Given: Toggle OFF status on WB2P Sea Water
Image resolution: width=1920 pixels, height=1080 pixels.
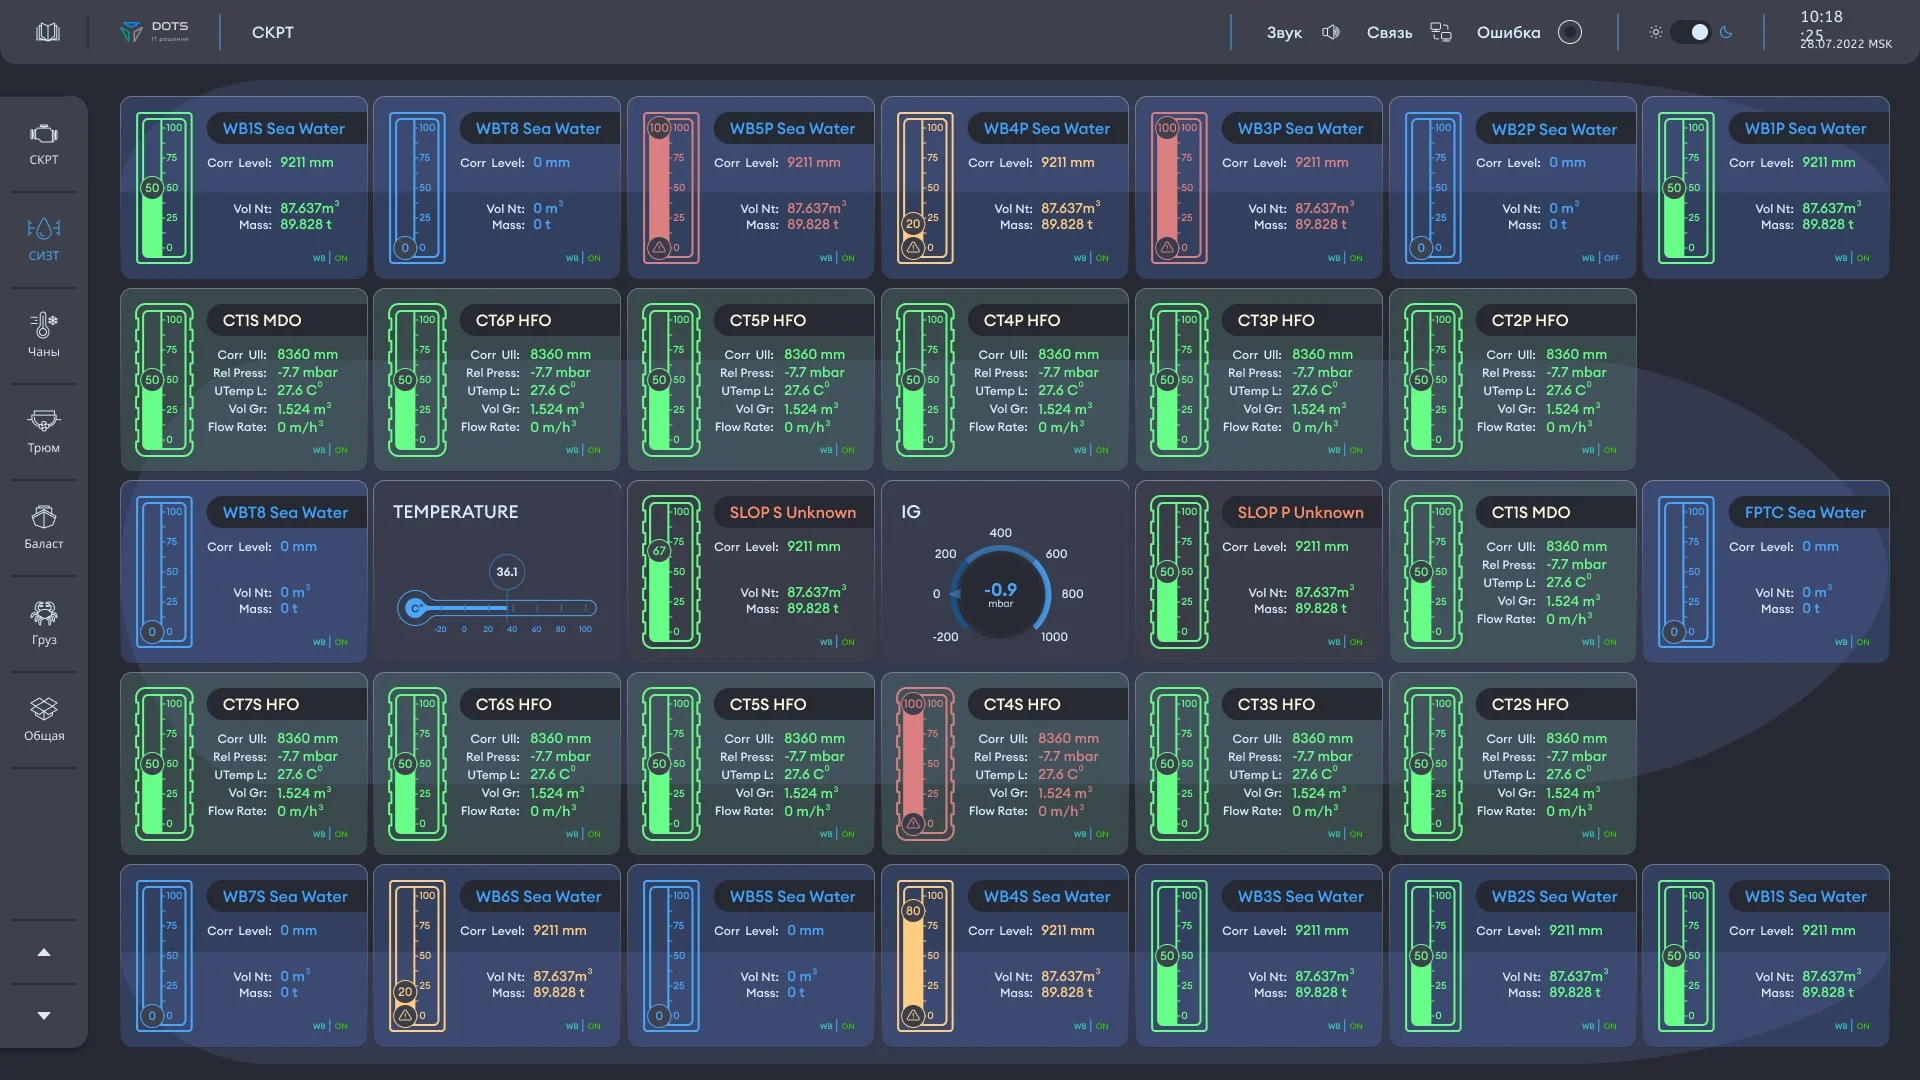Looking at the screenshot, I should click(1611, 258).
